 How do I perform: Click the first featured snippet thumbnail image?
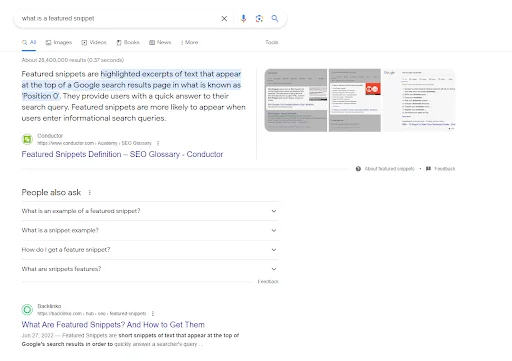click(x=296, y=100)
